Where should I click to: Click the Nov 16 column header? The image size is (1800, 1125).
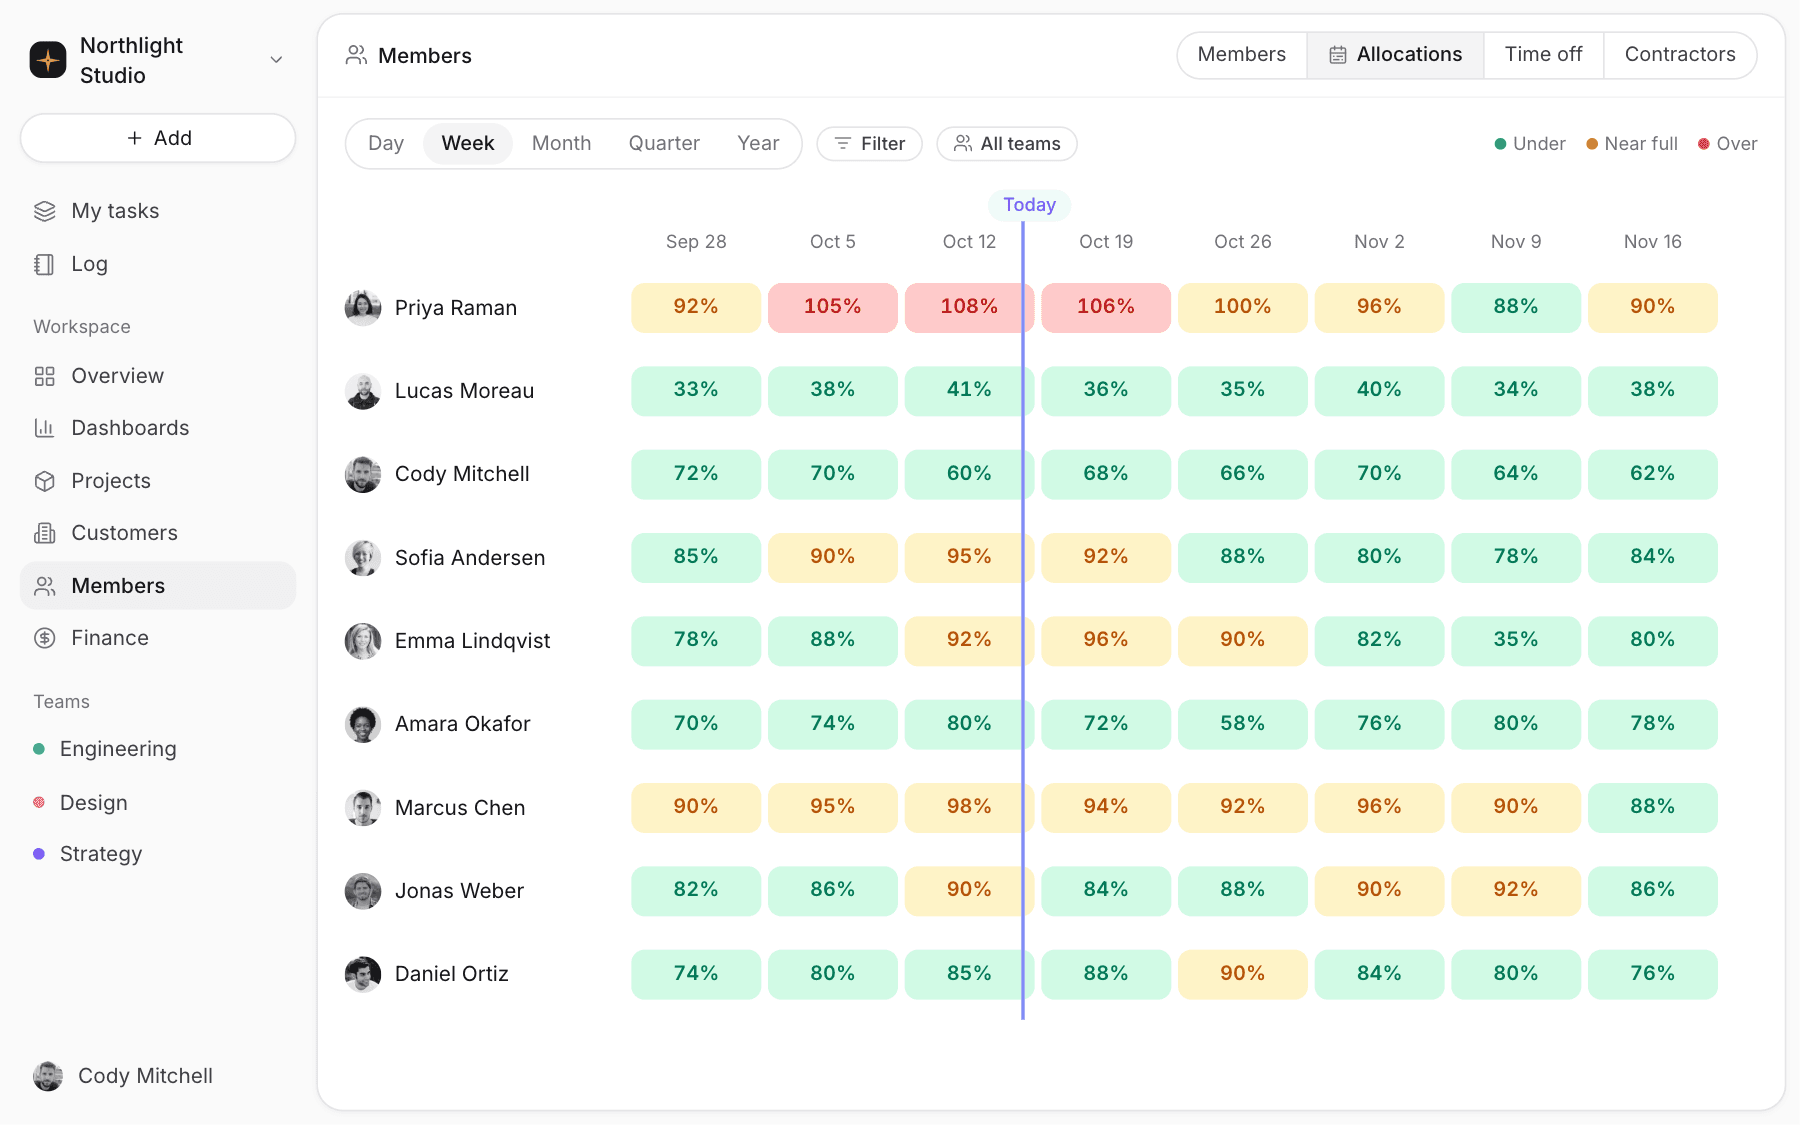[1652, 242]
